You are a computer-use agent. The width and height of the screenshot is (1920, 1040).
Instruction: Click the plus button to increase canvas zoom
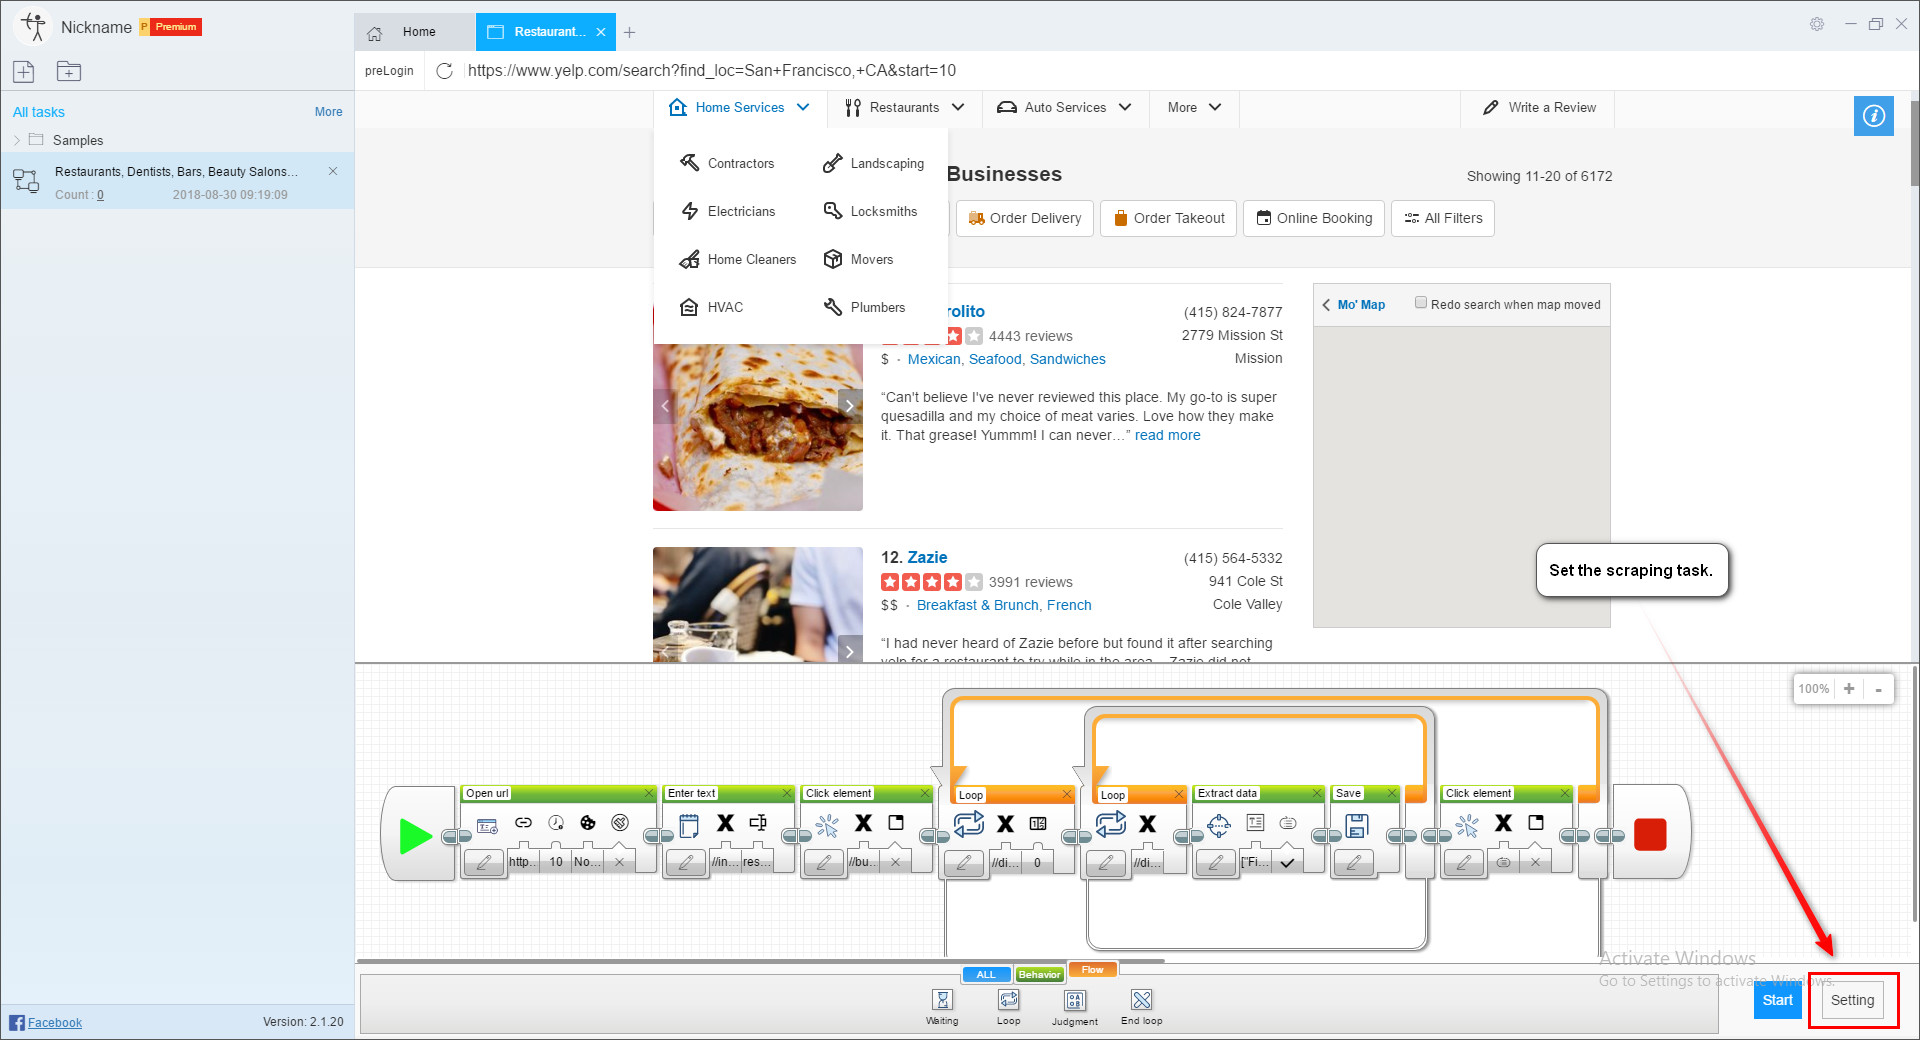click(x=1849, y=689)
